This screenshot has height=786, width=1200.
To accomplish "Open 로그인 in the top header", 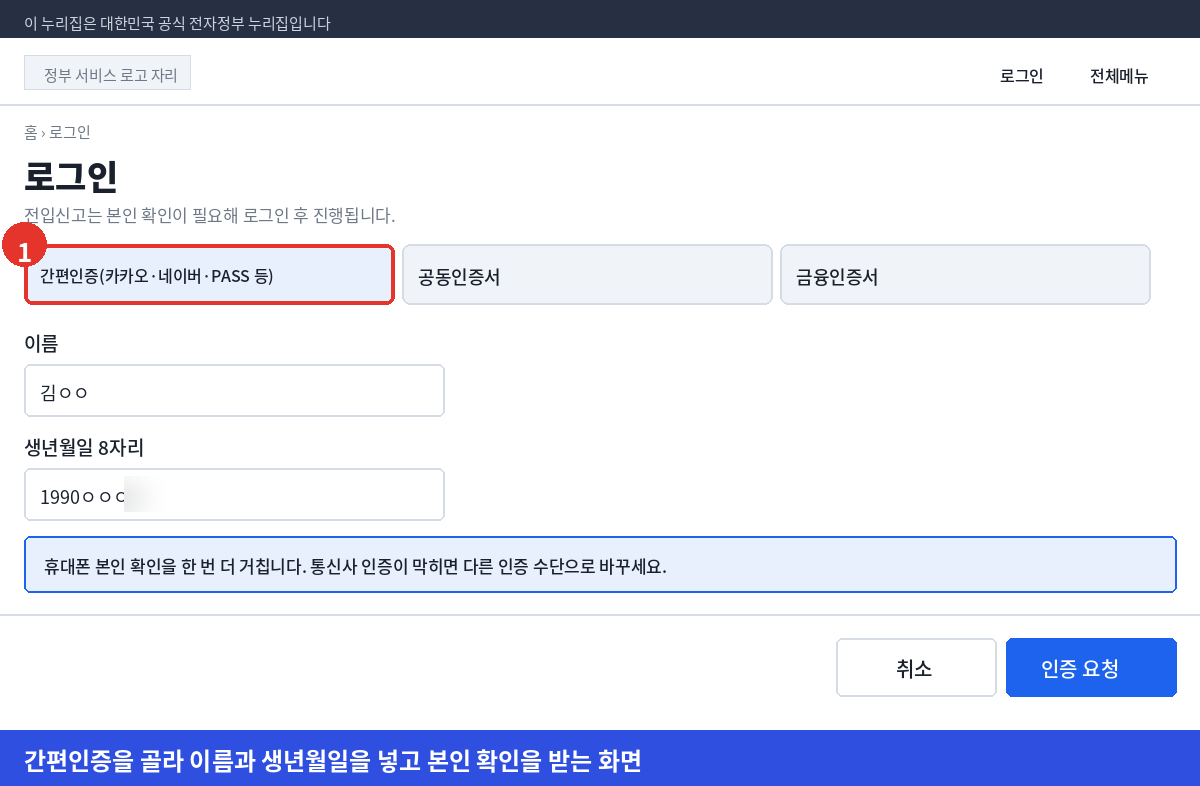I will point(1021,76).
